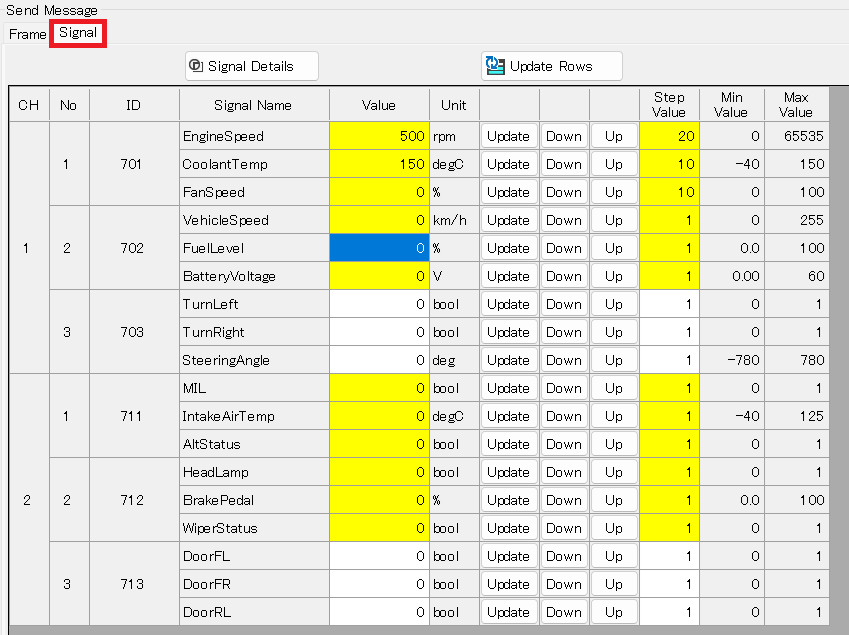Switch to the Frame tab

click(x=27, y=34)
